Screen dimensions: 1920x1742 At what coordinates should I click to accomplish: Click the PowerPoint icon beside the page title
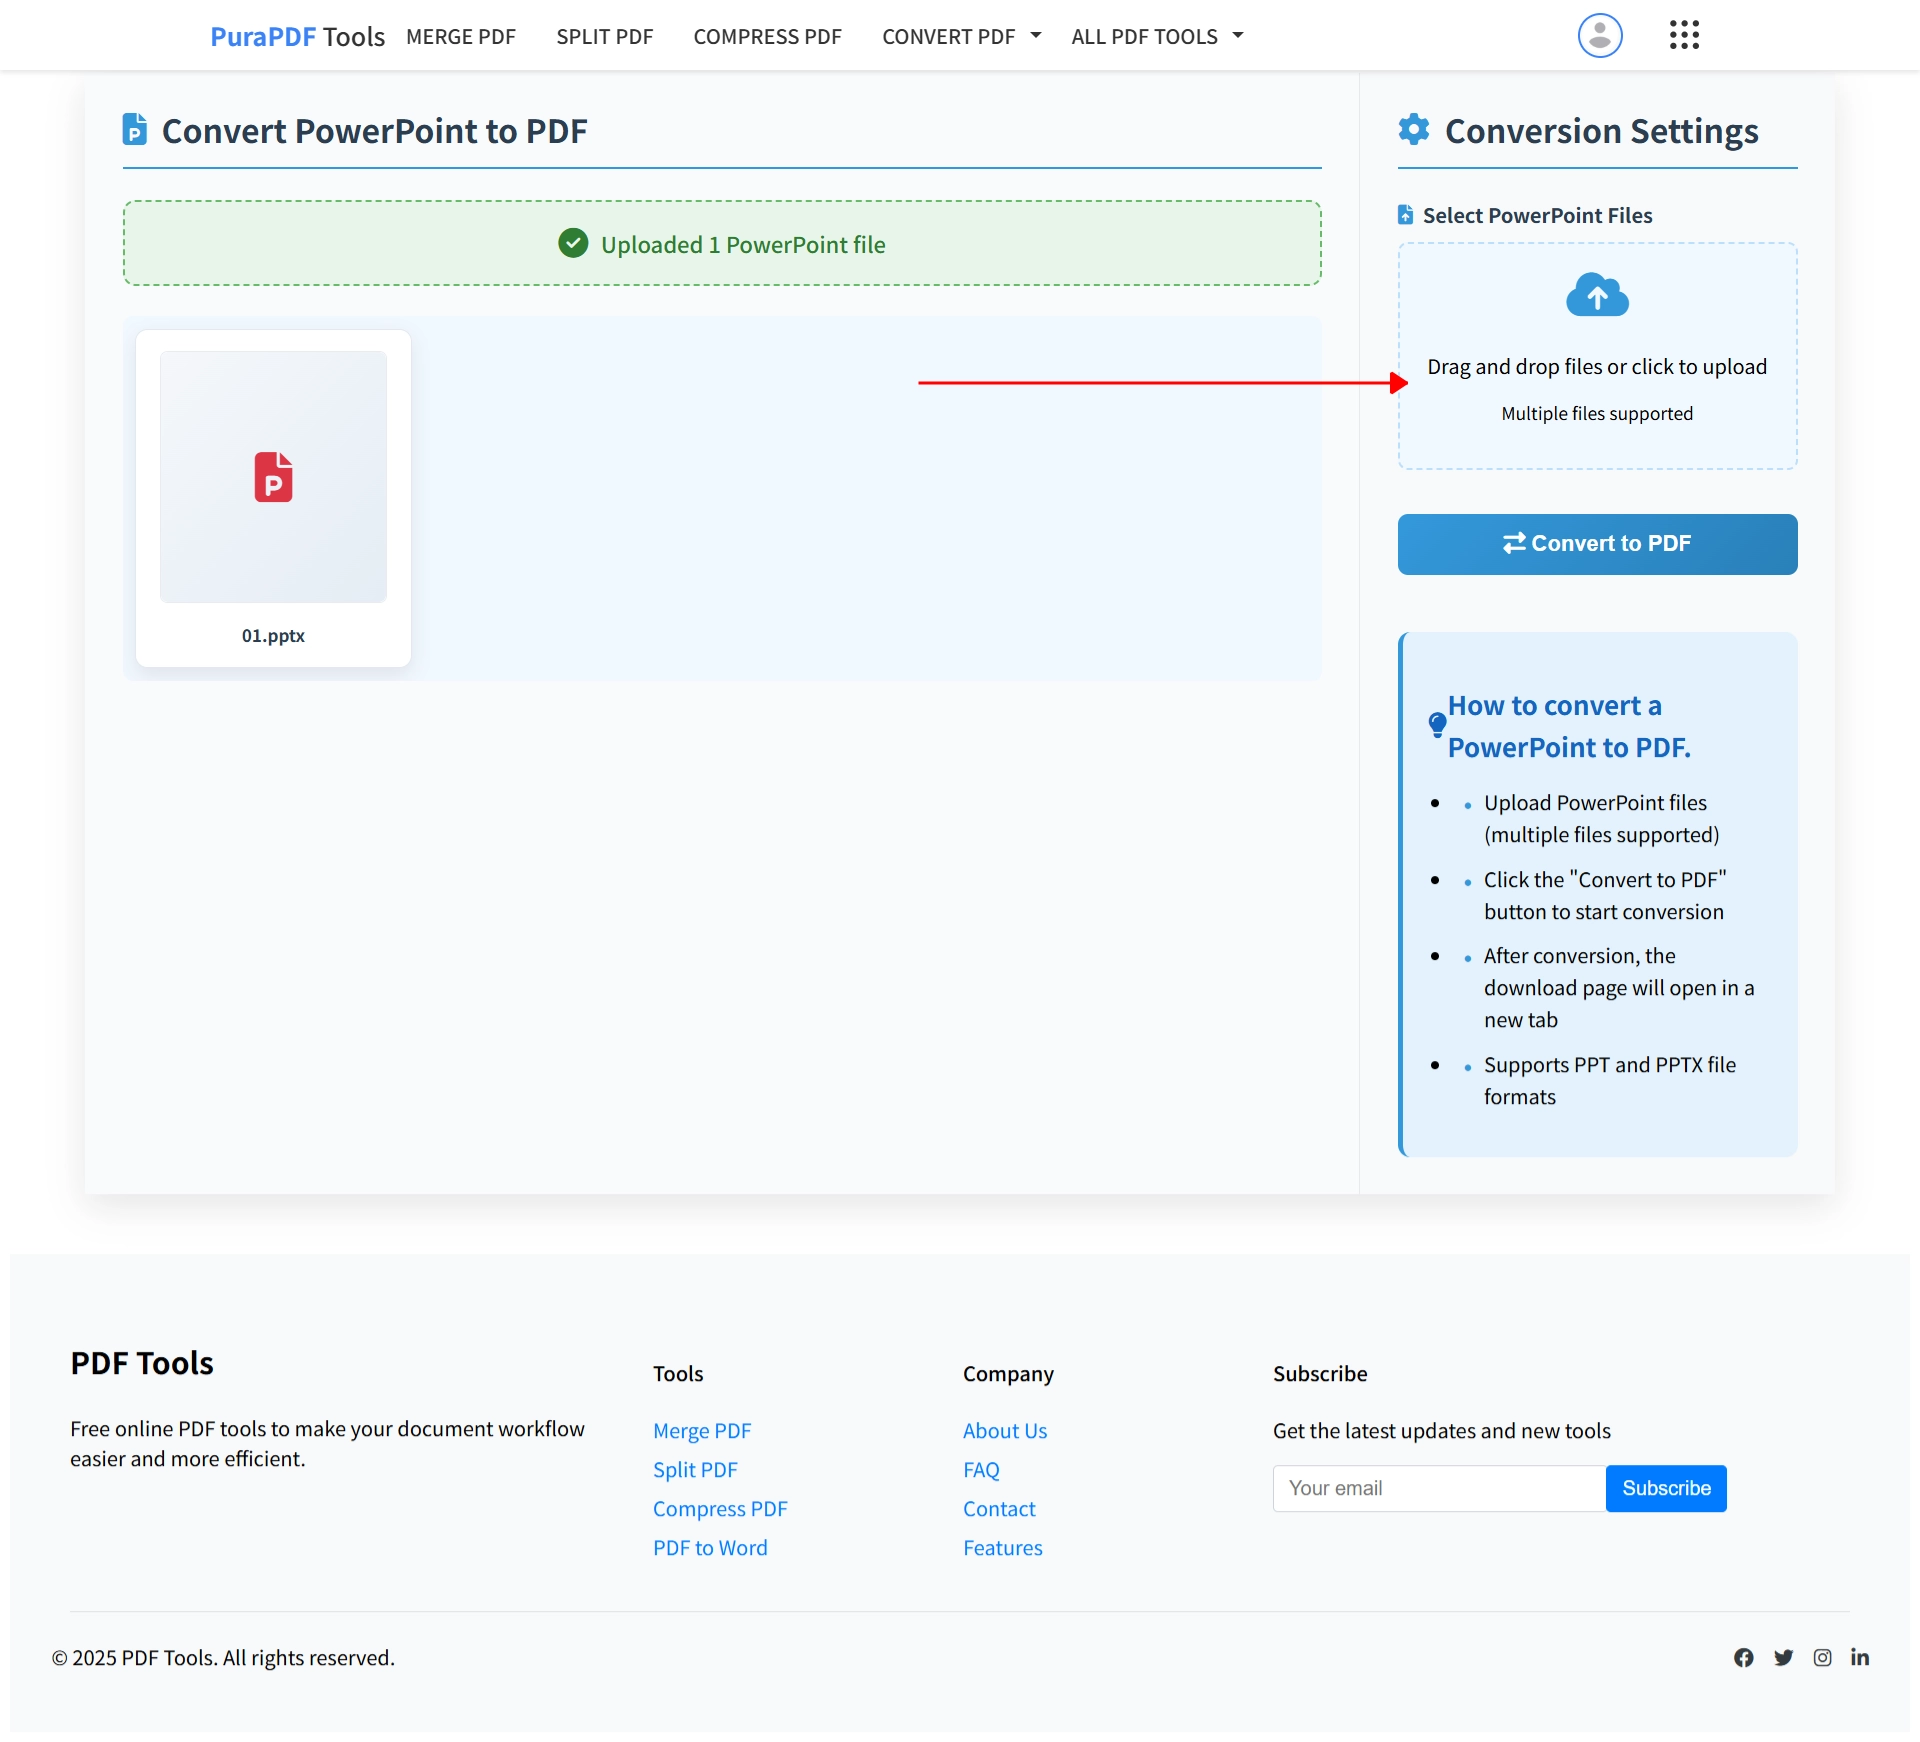click(133, 128)
